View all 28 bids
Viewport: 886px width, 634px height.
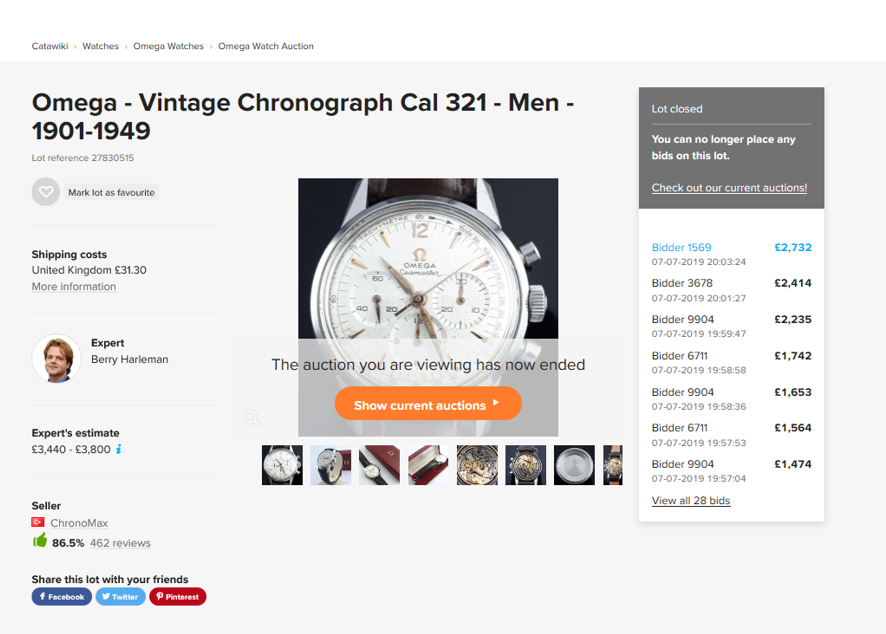click(x=691, y=500)
